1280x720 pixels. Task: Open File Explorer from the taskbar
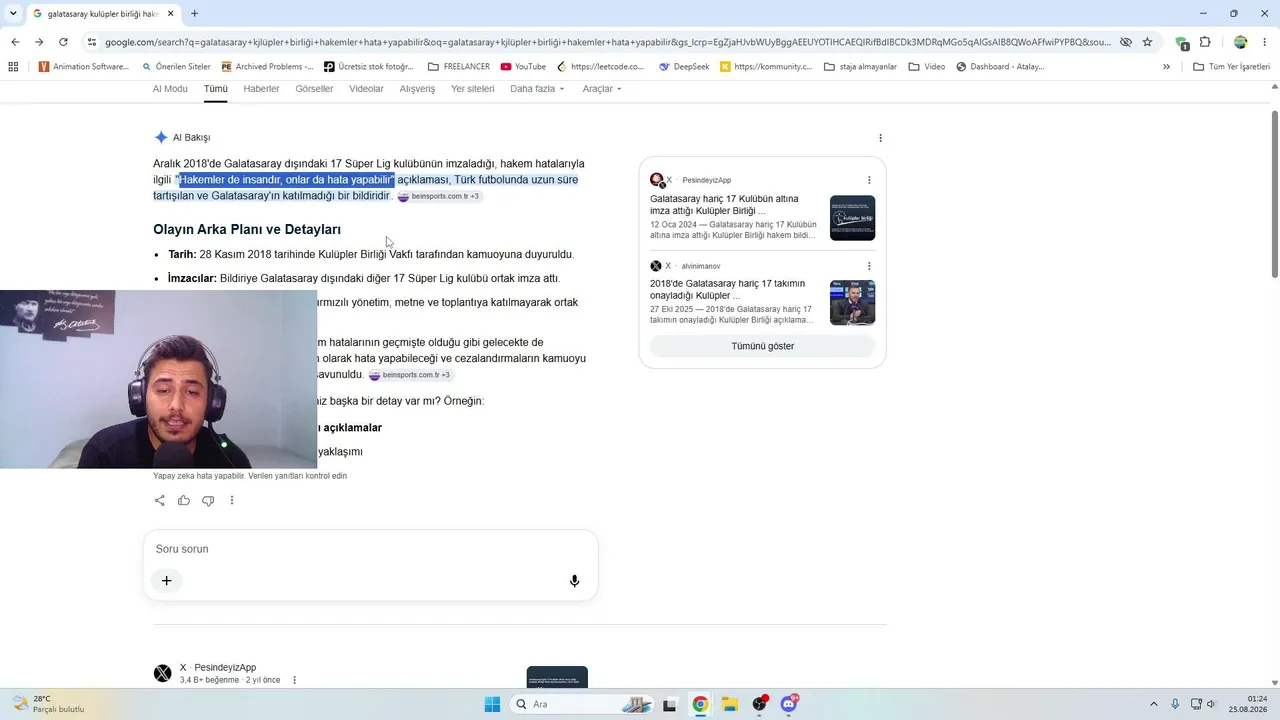pyautogui.click(x=730, y=704)
